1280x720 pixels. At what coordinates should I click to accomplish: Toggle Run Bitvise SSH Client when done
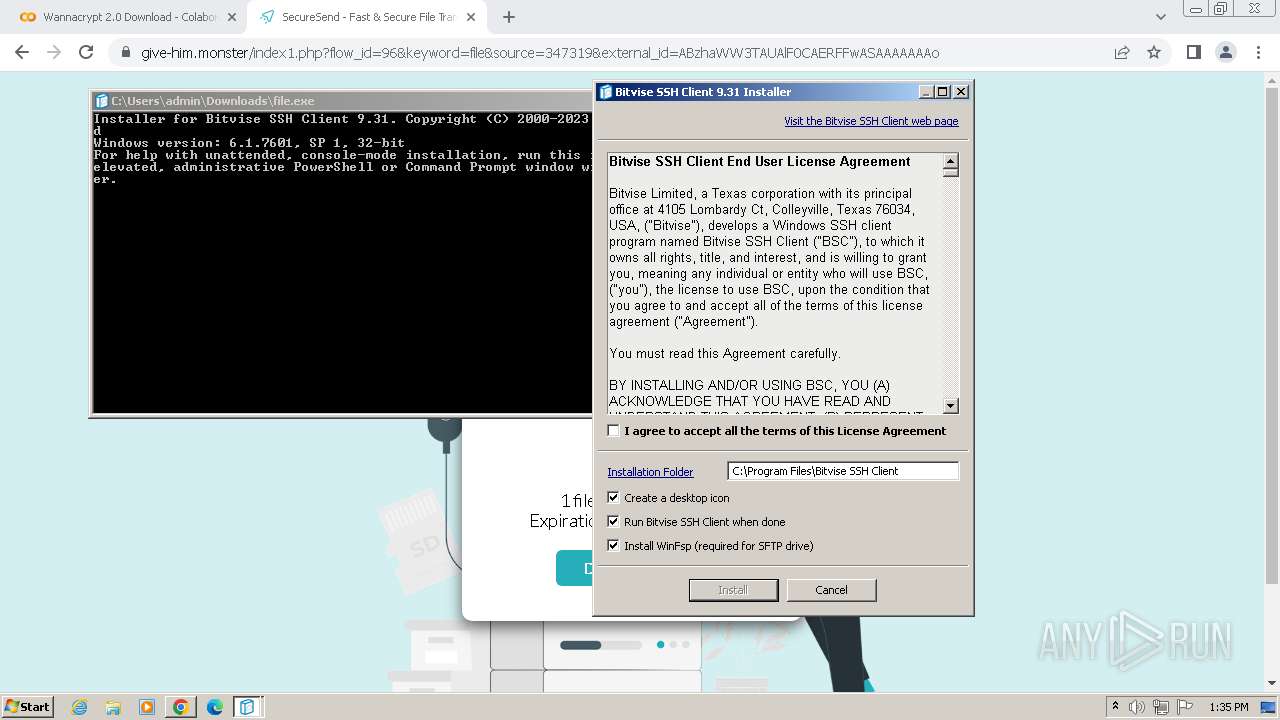pos(614,521)
